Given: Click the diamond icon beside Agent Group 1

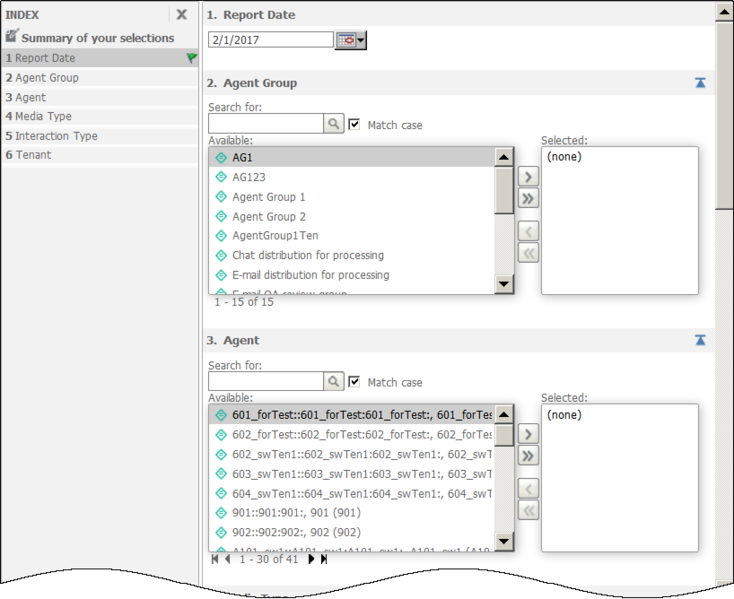Looking at the screenshot, I should (221, 197).
